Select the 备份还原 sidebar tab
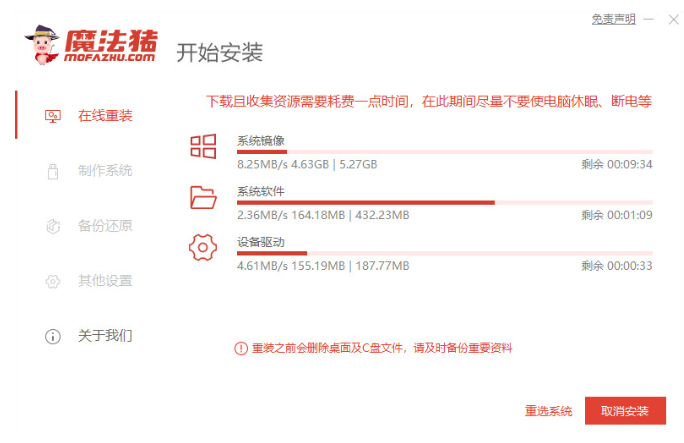This screenshot has width=684, height=443. (105, 226)
